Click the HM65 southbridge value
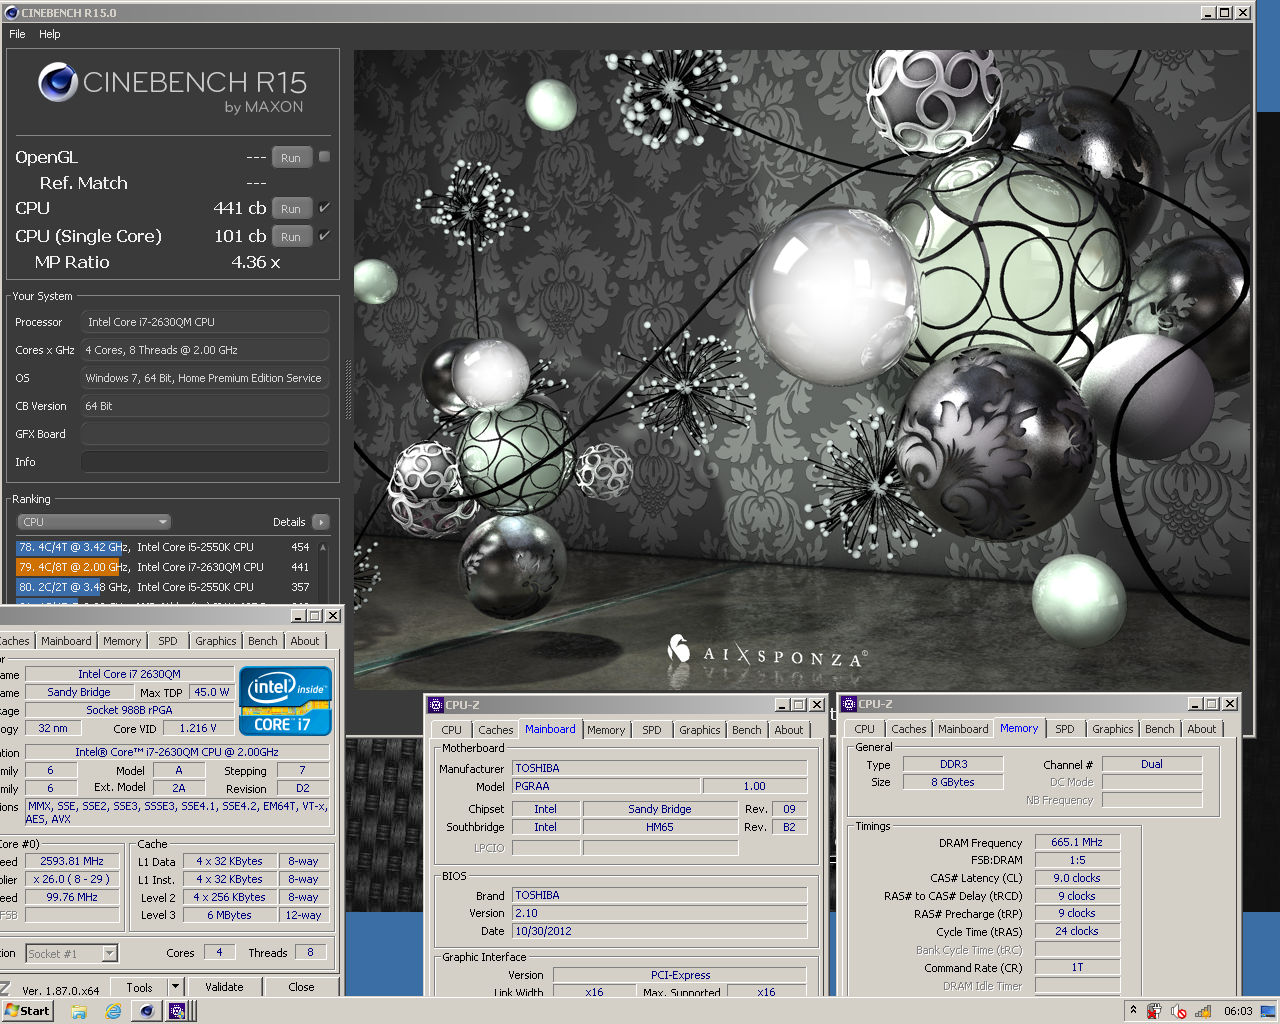This screenshot has width=1280, height=1024. pyautogui.click(x=660, y=827)
